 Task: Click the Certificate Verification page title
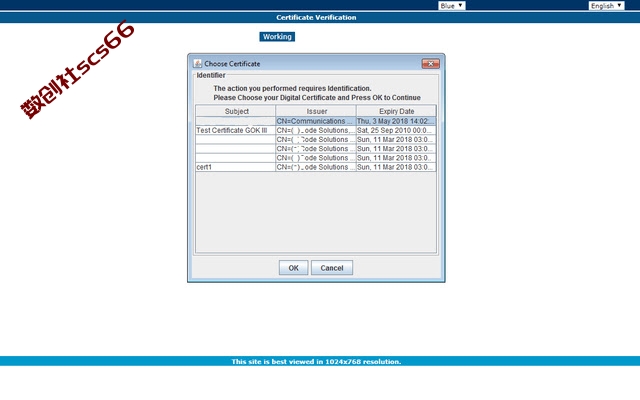pyautogui.click(x=316, y=18)
